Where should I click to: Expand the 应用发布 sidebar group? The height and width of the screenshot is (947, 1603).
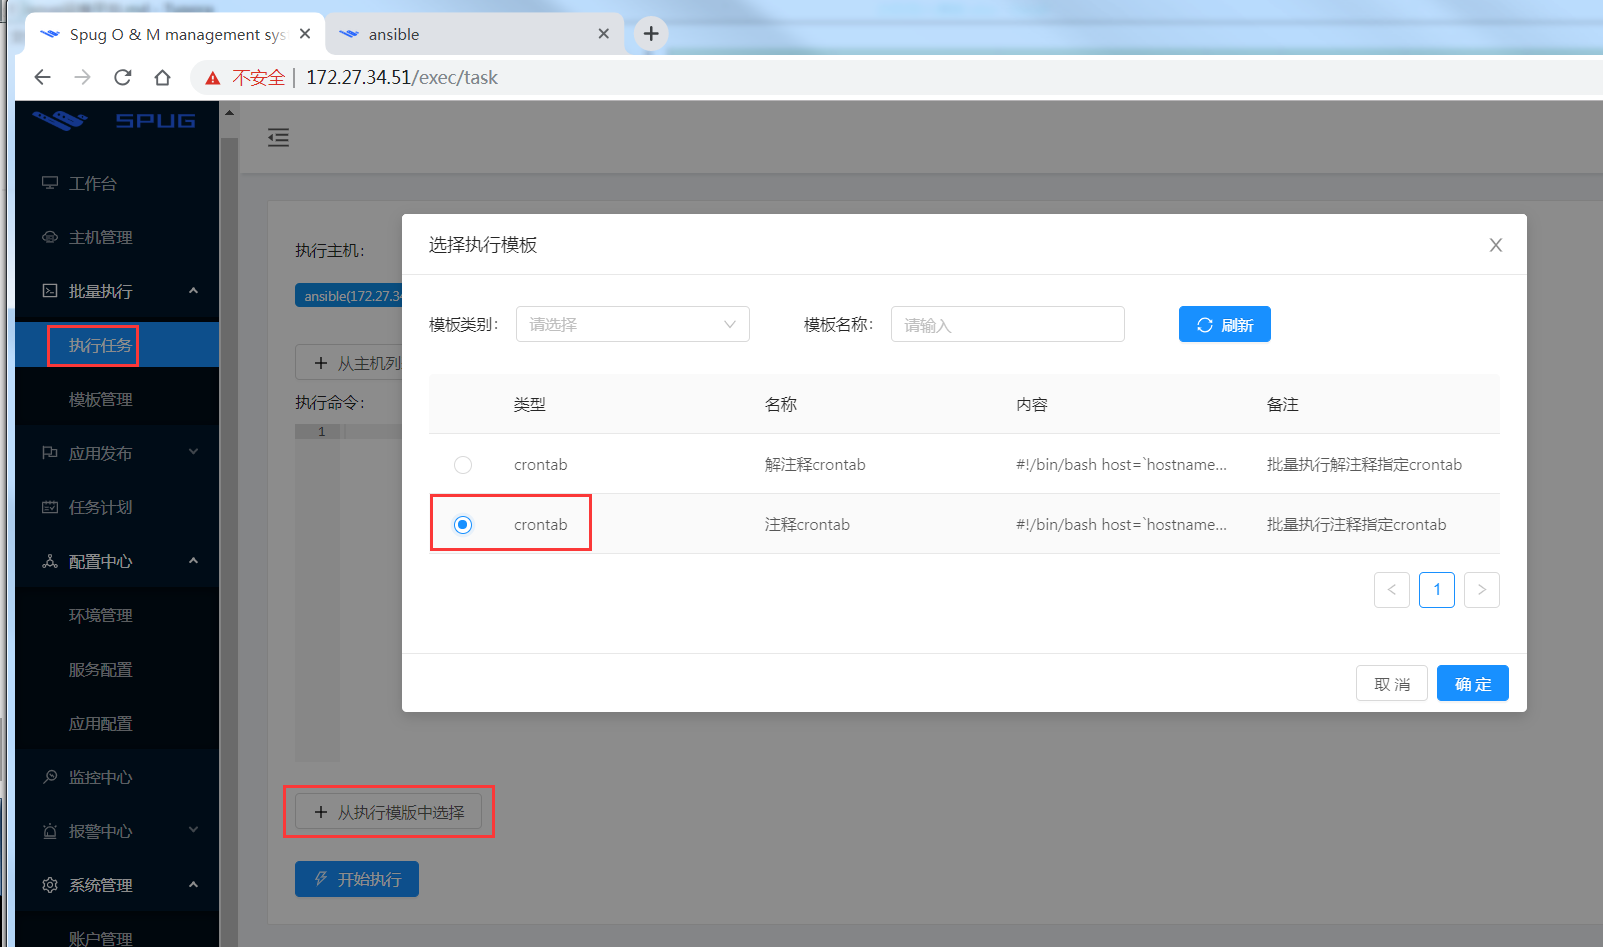coord(117,454)
